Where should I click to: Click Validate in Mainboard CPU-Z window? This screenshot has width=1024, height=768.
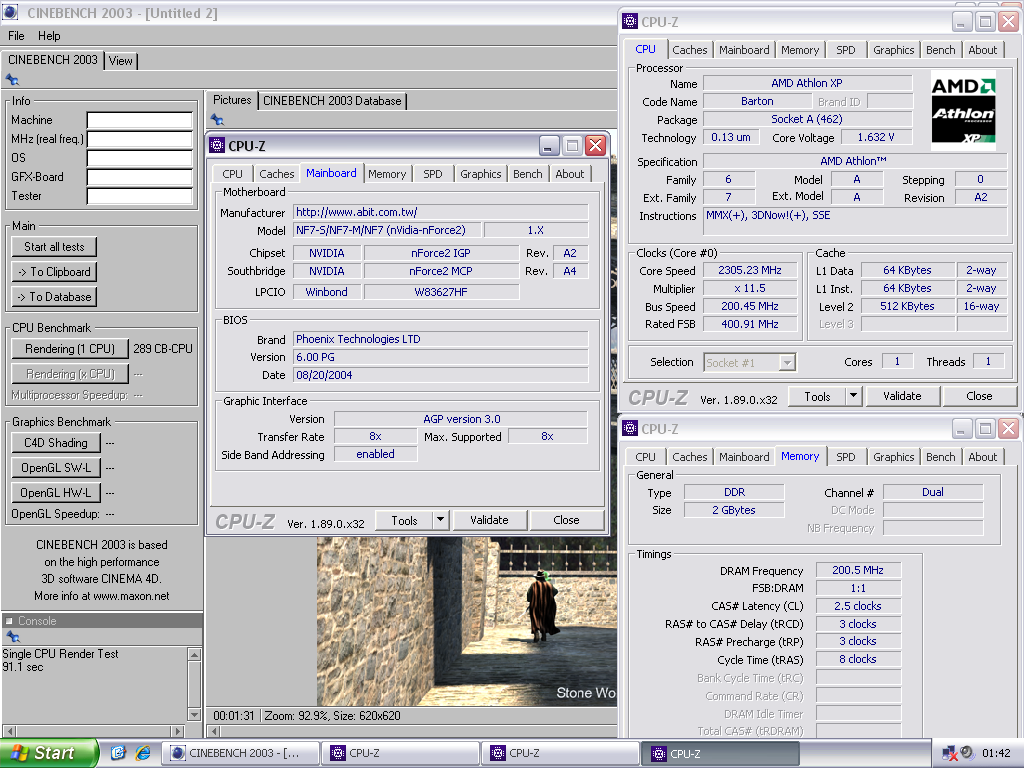[x=489, y=520]
